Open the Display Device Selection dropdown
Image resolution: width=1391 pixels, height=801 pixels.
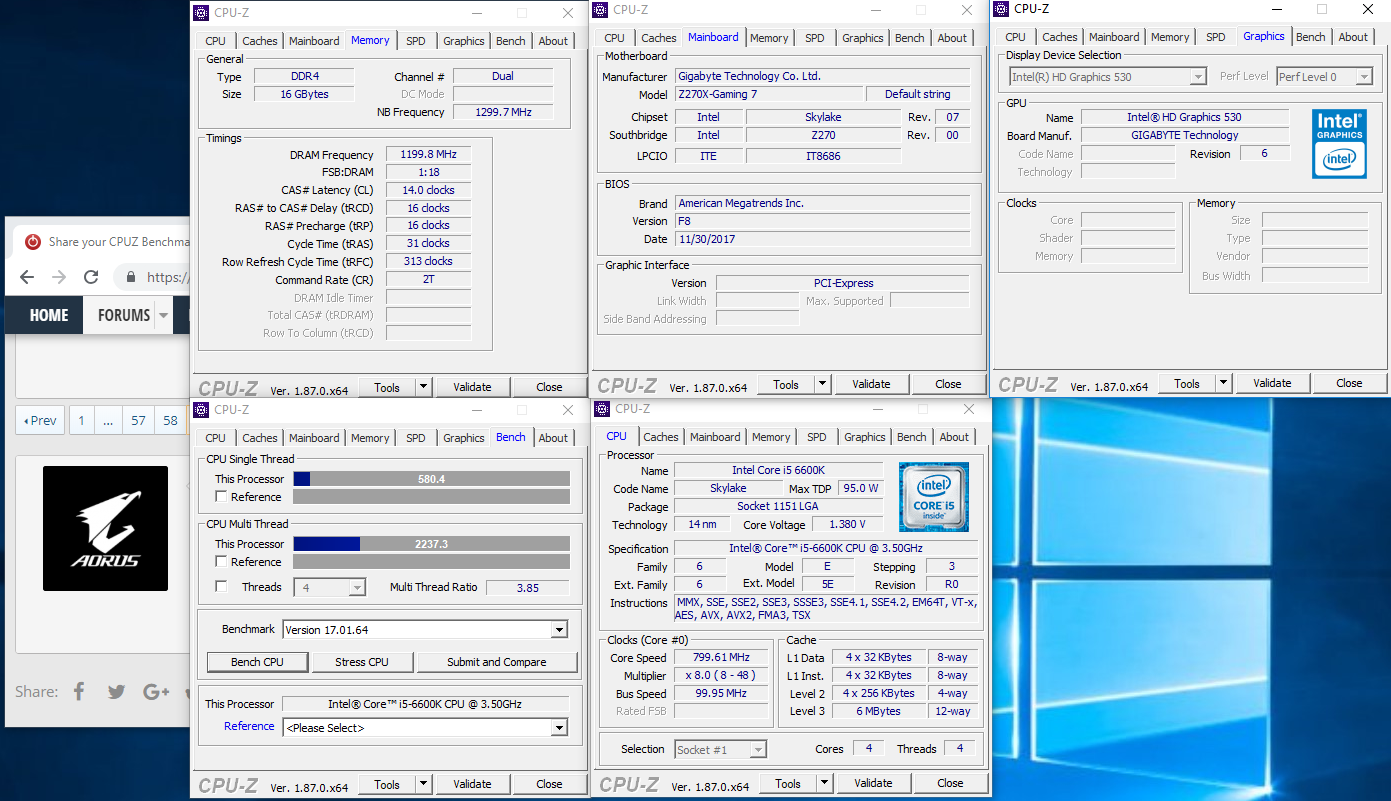click(1107, 77)
